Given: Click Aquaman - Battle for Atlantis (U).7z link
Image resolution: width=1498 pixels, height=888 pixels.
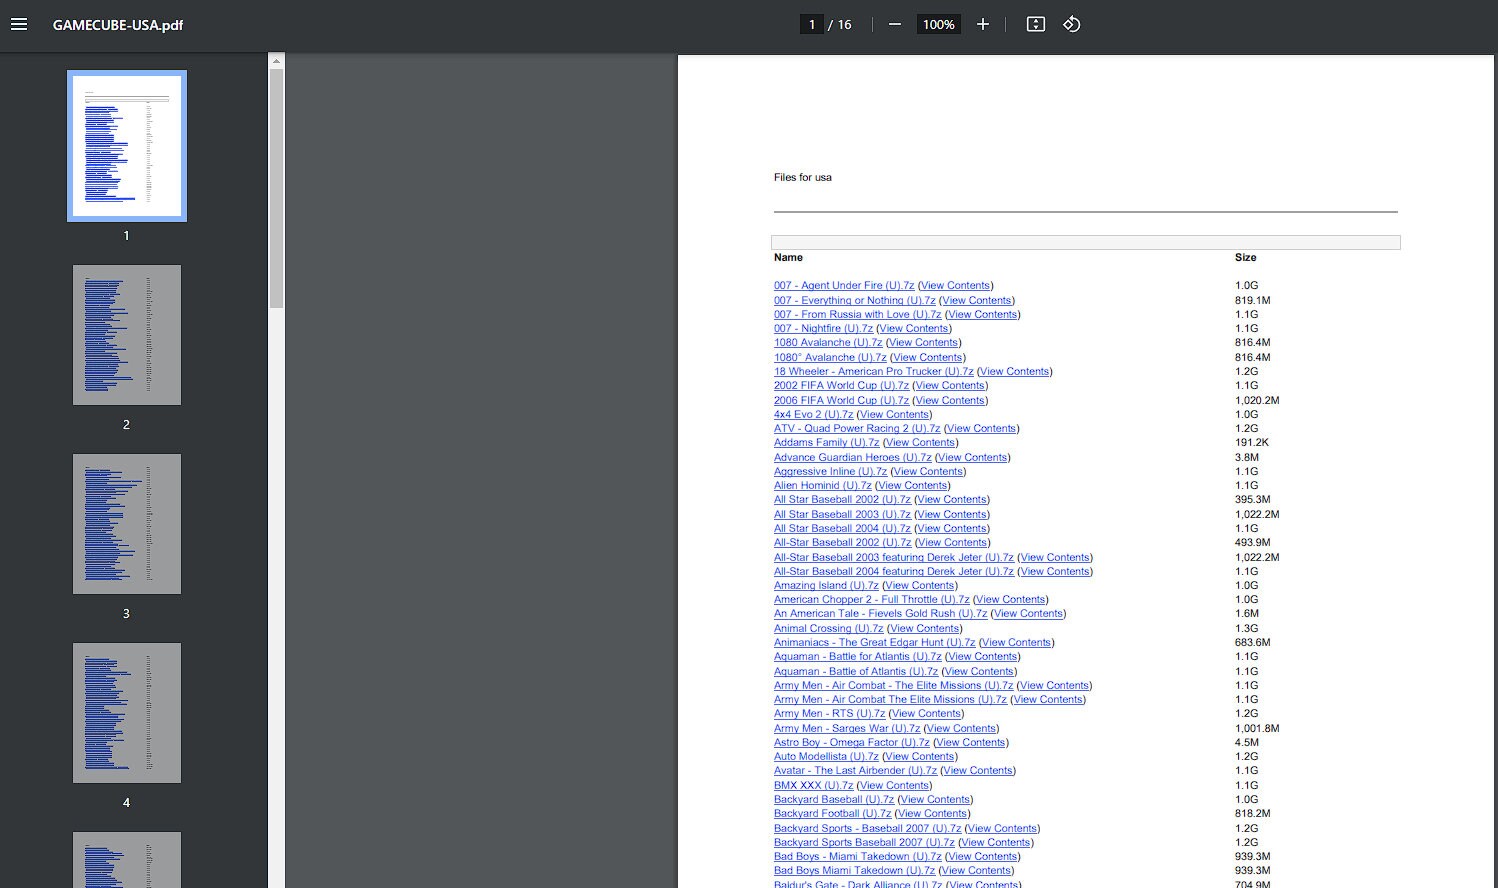Looking at the screenshot, I should pos(858,656).
